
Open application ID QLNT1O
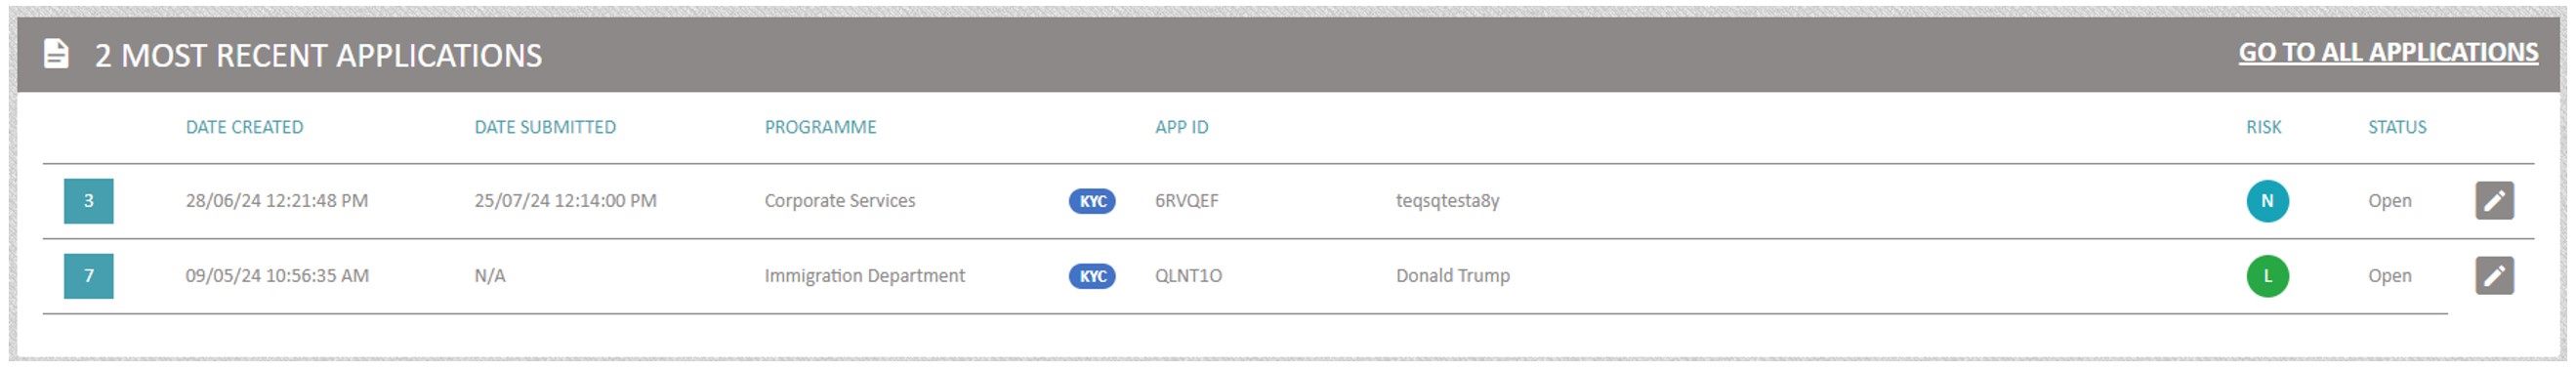point(1188,276)
